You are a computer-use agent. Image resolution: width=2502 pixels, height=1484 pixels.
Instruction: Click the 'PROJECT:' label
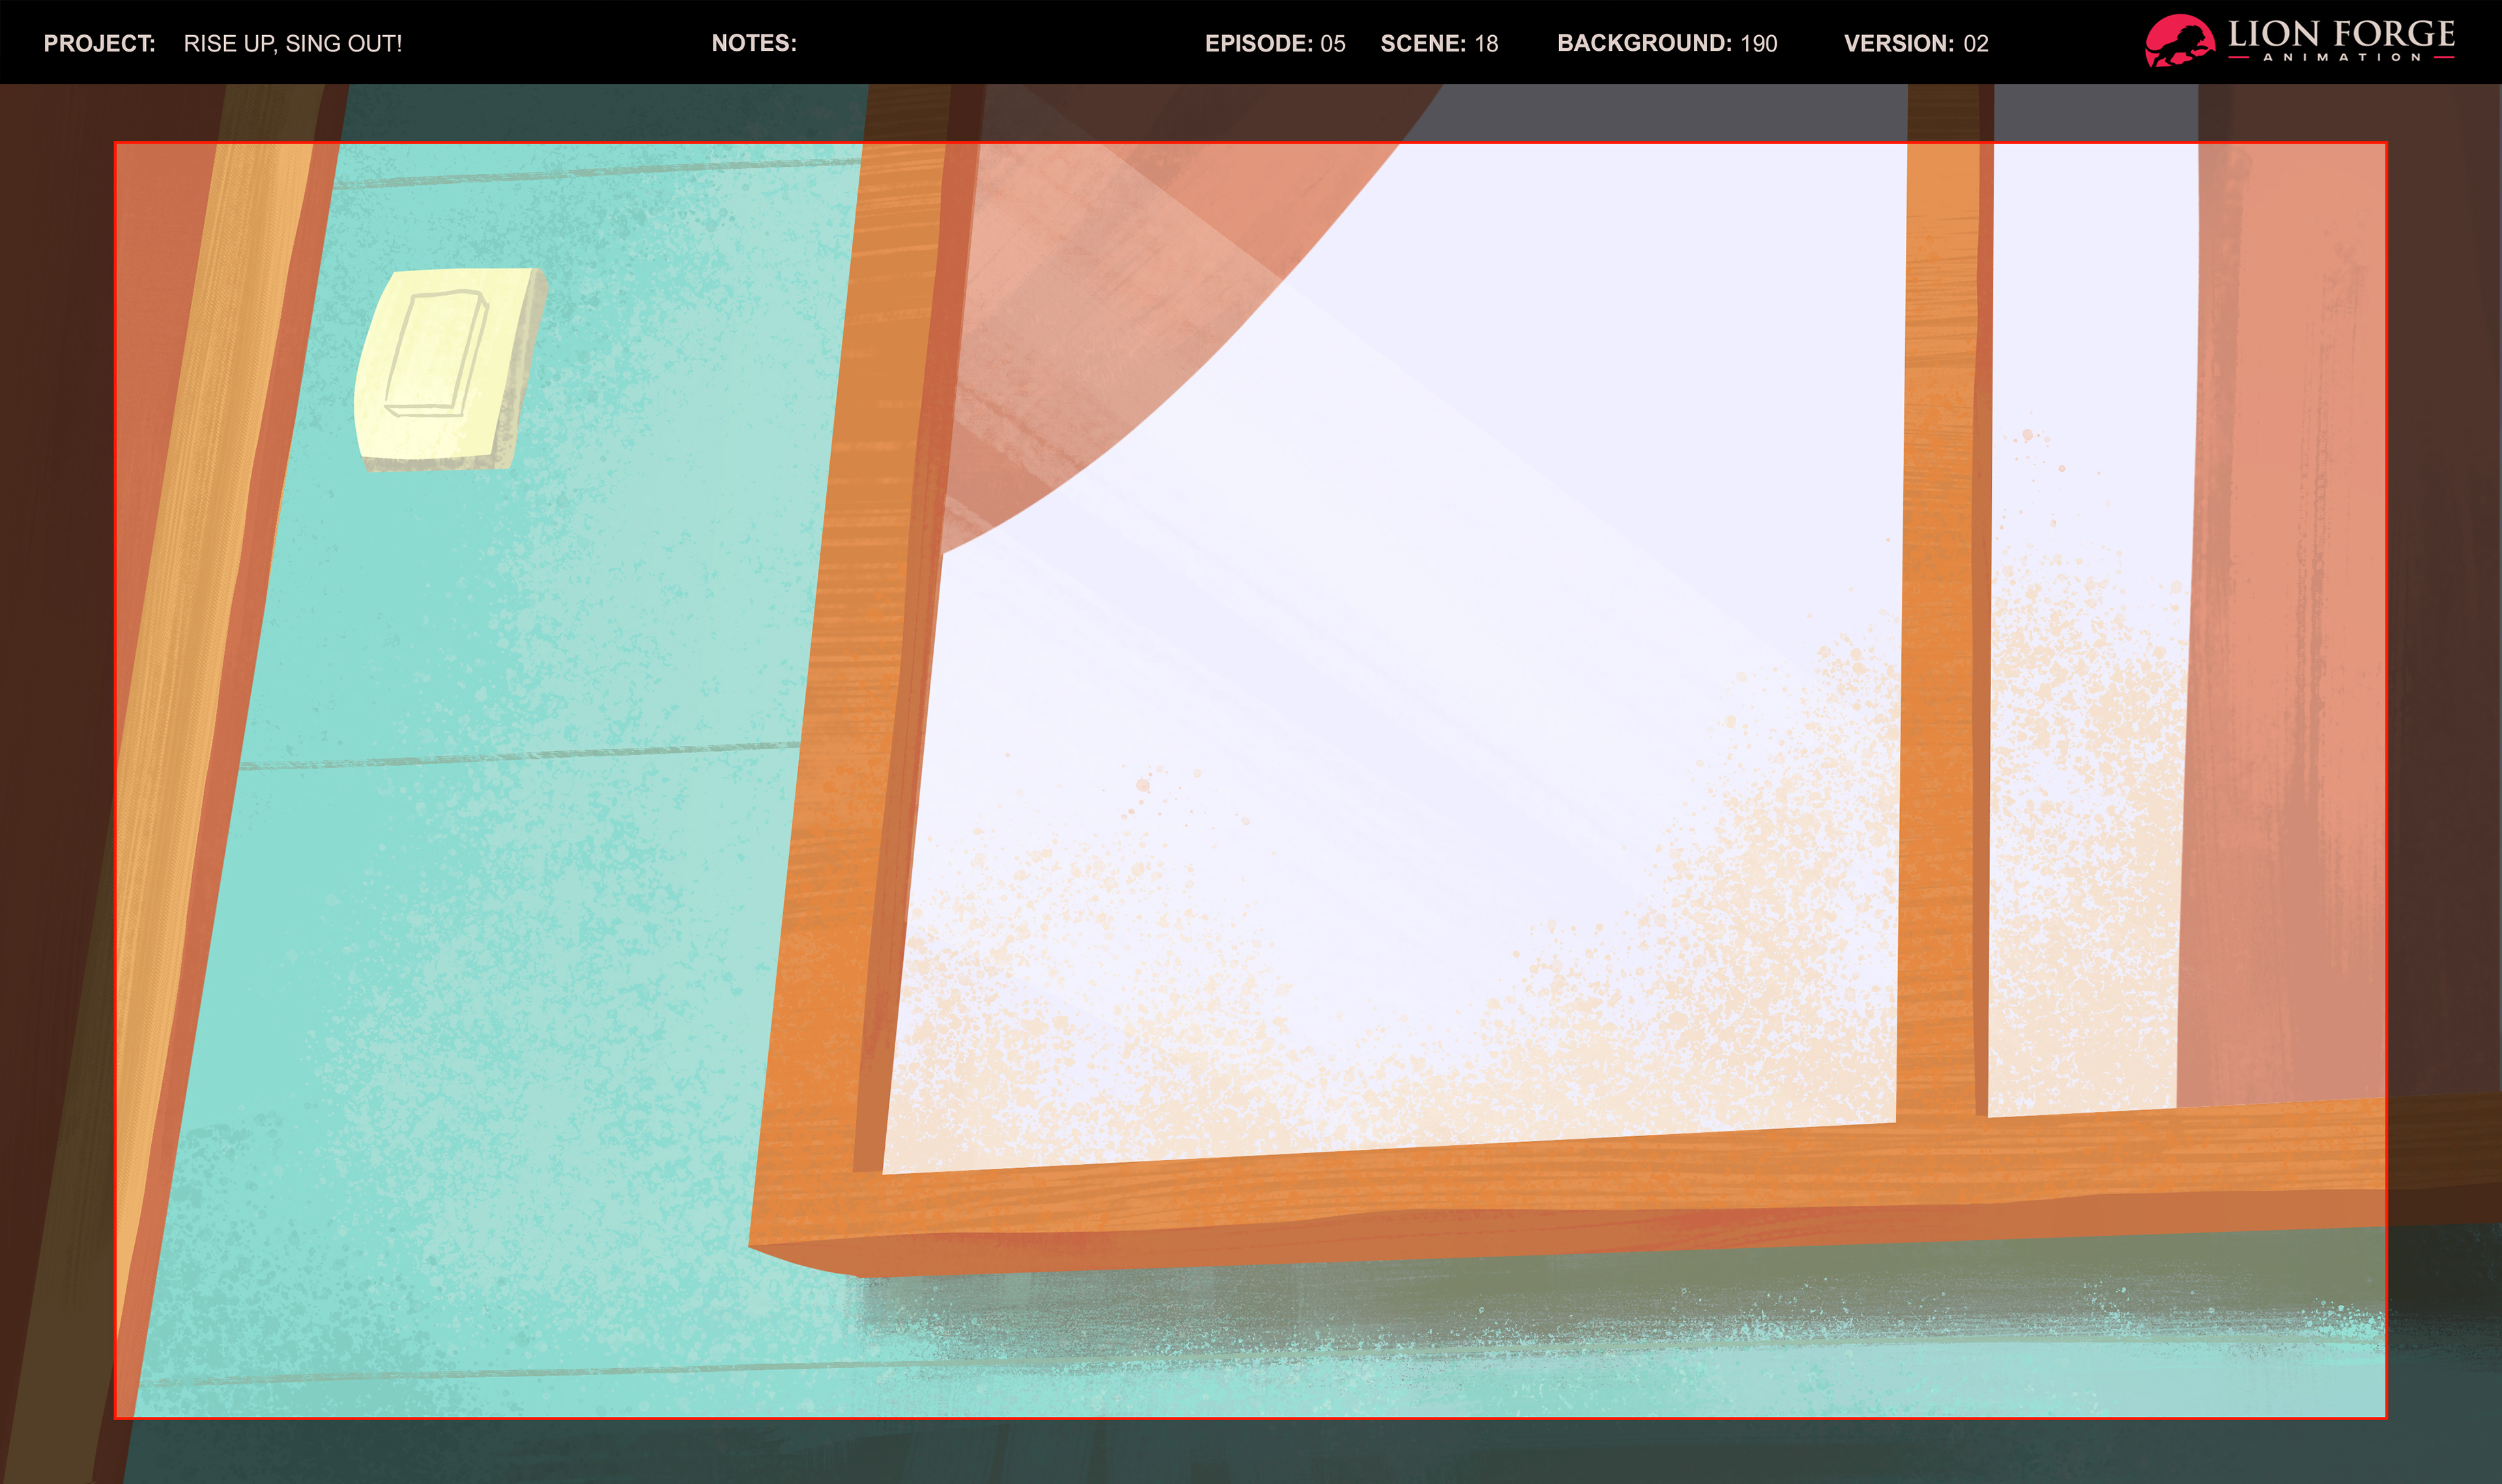pos(99,44)
